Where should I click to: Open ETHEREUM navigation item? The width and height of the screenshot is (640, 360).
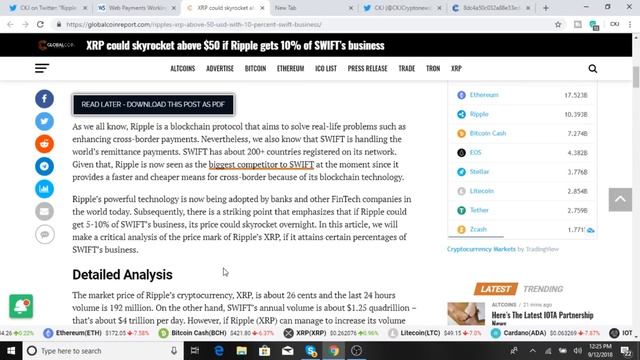[x=291, y=68]
